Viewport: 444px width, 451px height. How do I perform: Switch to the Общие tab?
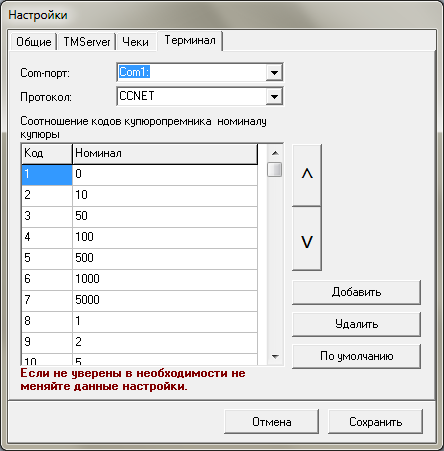click(34, 42)
